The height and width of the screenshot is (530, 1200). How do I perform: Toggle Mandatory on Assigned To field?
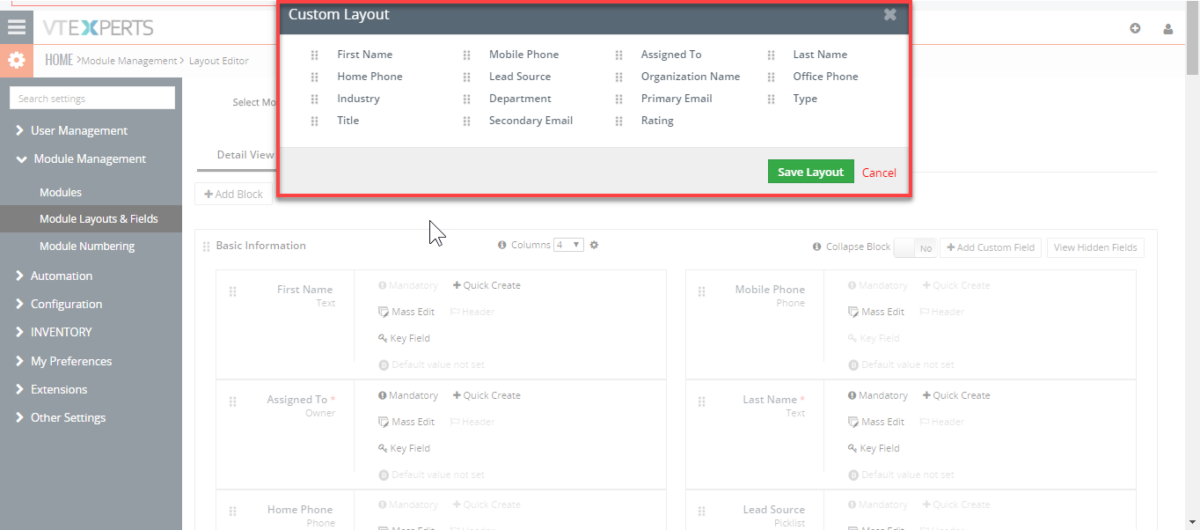click(408, 395)
